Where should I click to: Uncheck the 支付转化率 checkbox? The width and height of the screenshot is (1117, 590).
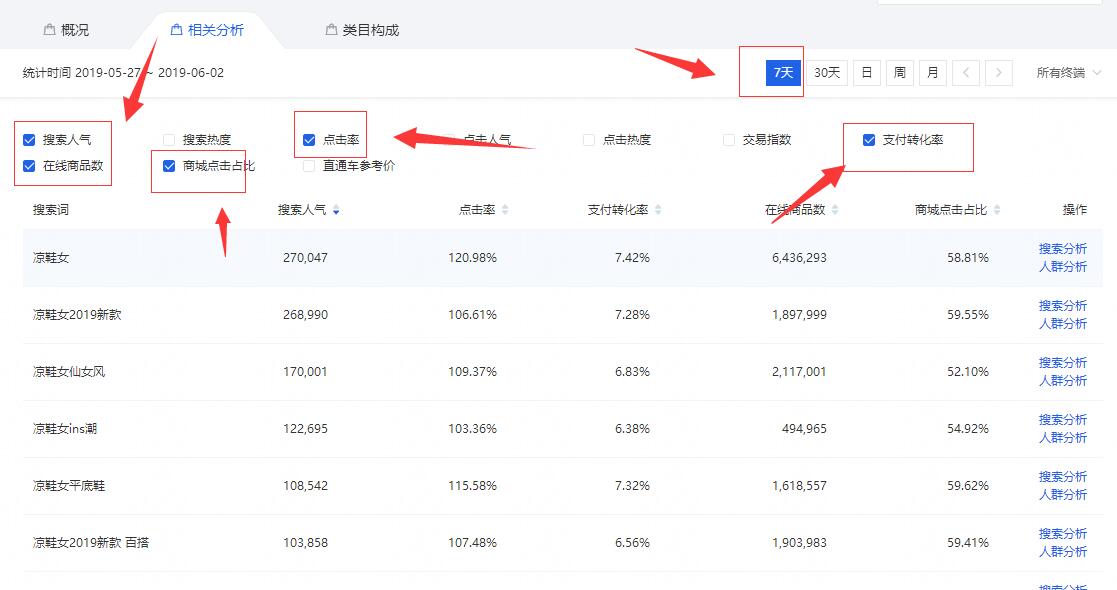(869, 140)
